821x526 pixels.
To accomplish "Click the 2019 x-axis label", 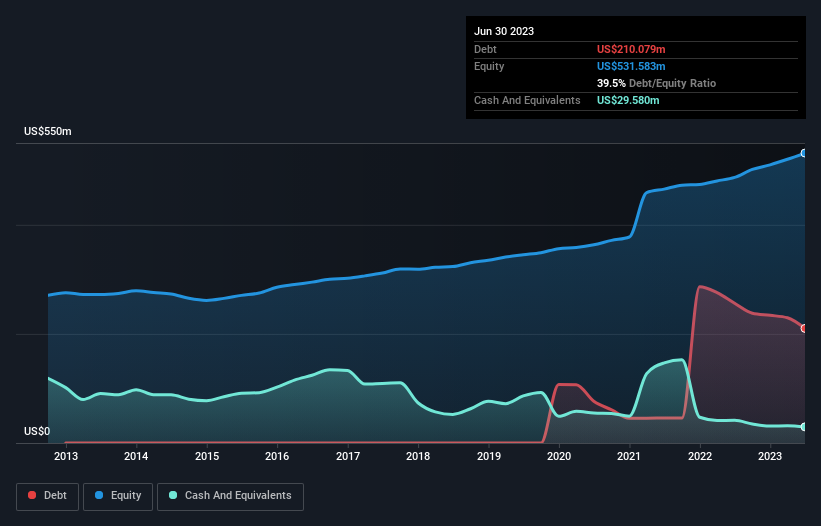I will (489, 456).
